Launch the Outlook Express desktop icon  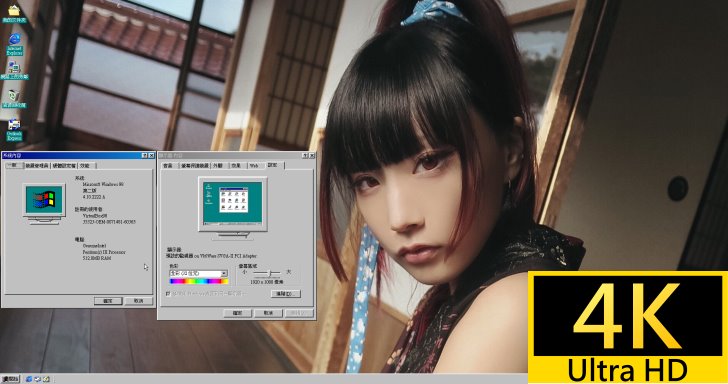tap(14, 129)
